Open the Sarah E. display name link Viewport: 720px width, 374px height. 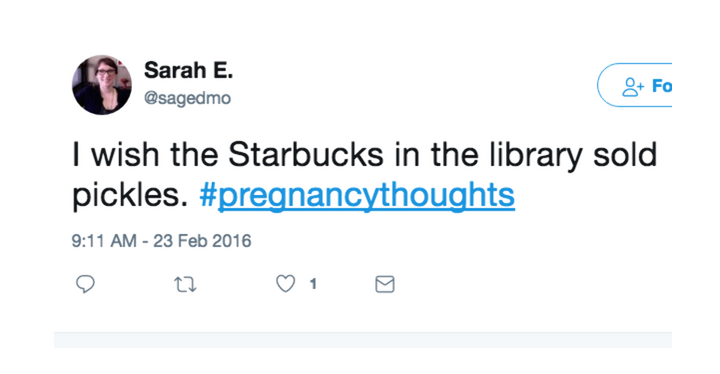click(x=188, y=70)
